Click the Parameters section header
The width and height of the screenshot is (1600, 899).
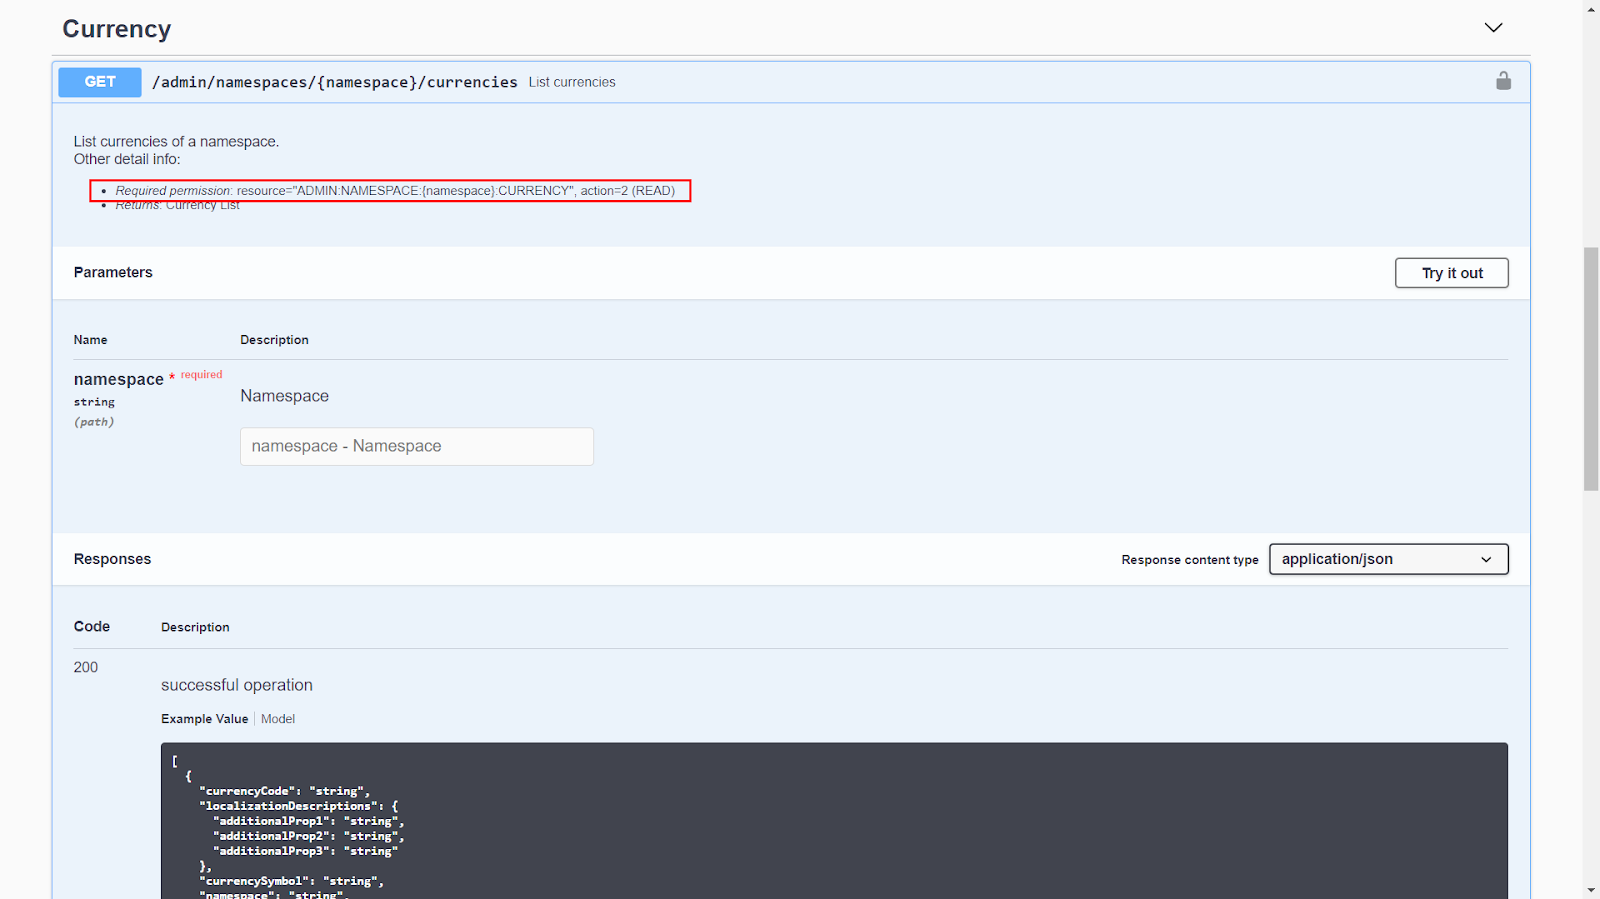113,272
